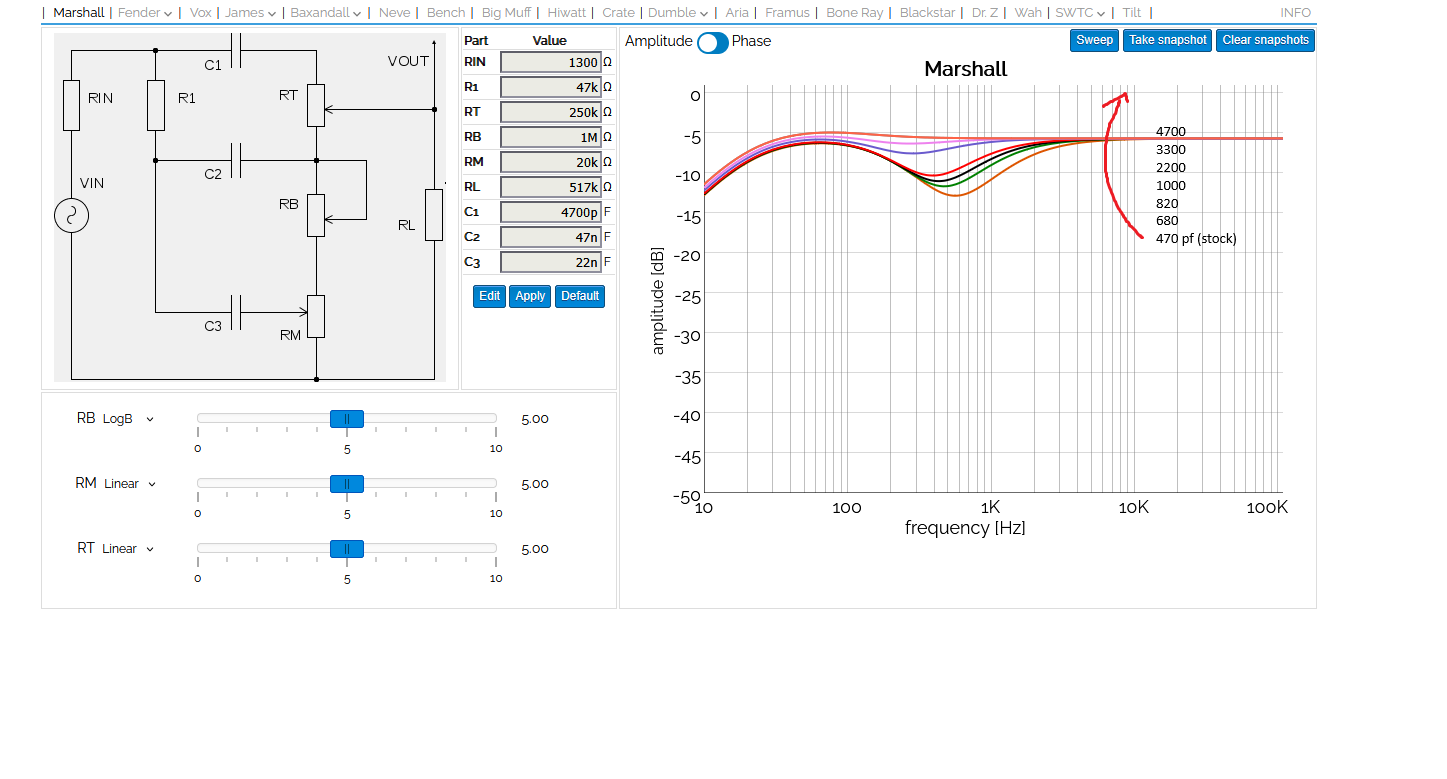This screenshot has width=1447, height=779.
Task: Expand the Fender tone stack menu
Action: click(145, 13)
